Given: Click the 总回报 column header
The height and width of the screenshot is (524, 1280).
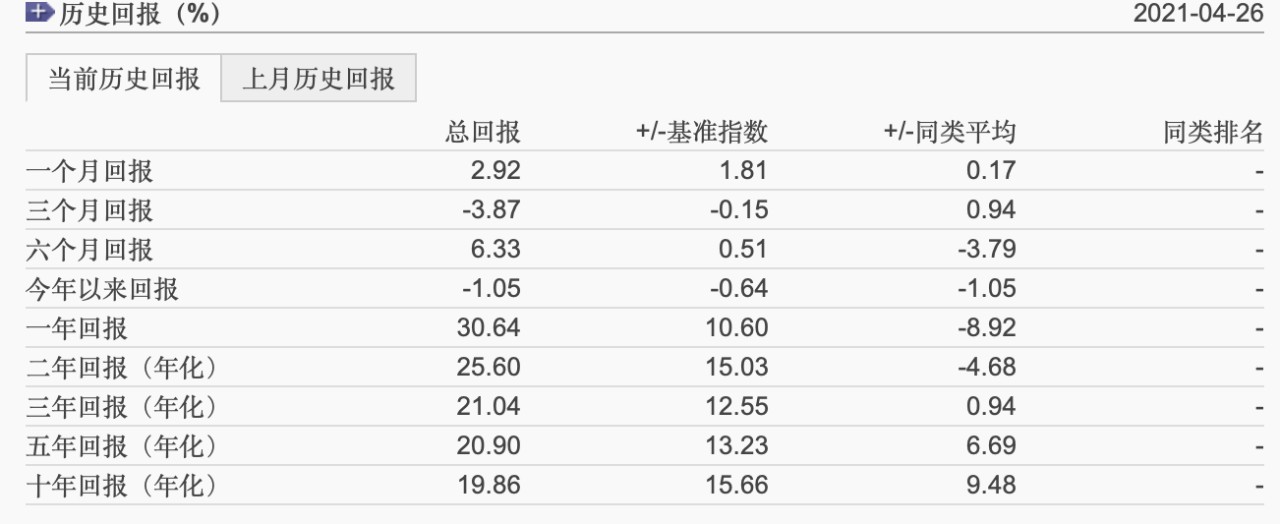Looking at the screenshot, I should point(483,133).
